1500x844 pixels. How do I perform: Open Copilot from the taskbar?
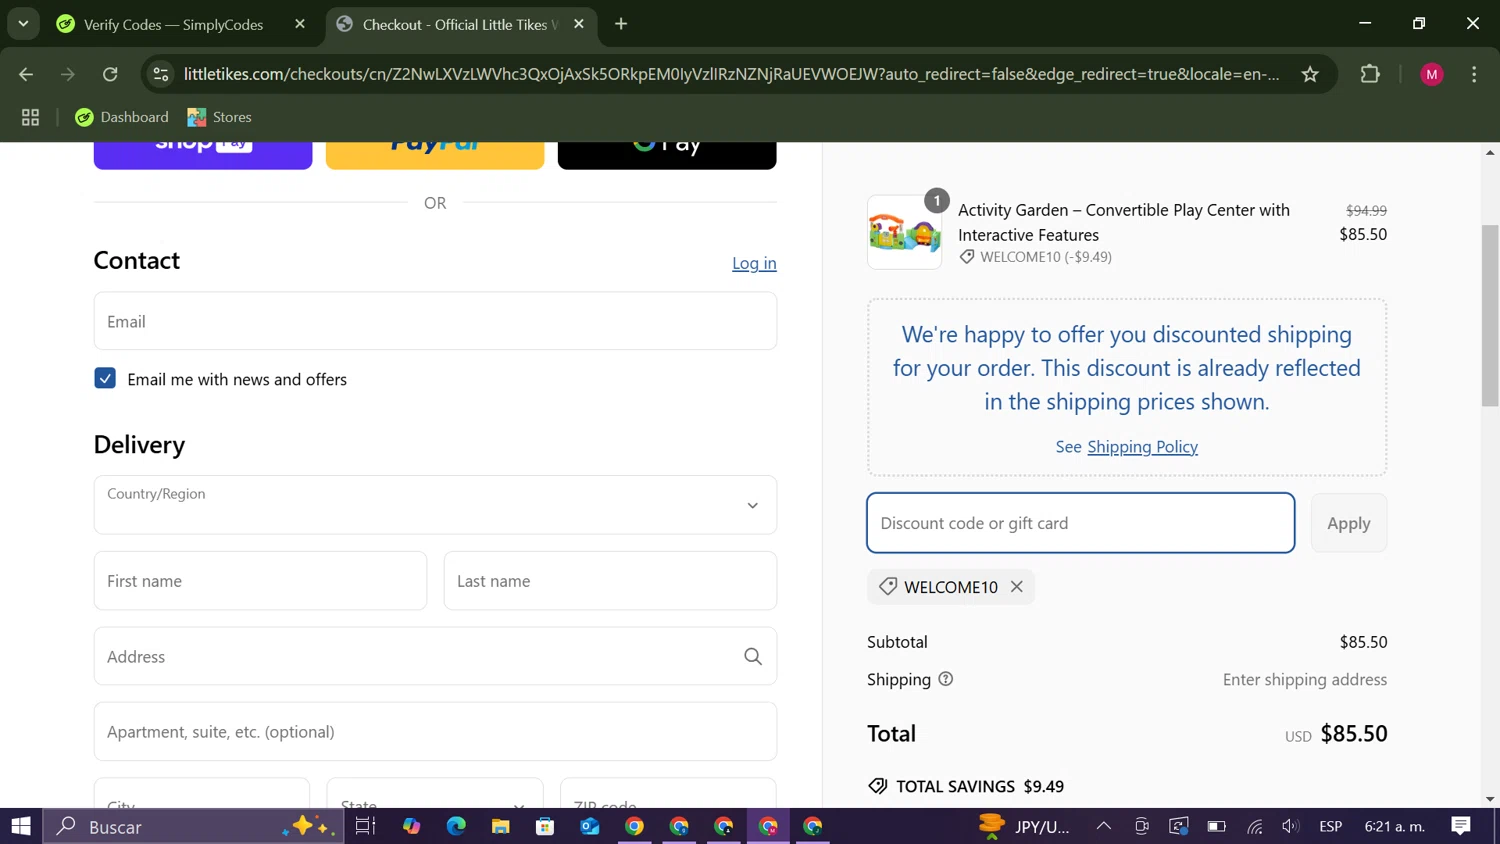[x=412, y=826]
